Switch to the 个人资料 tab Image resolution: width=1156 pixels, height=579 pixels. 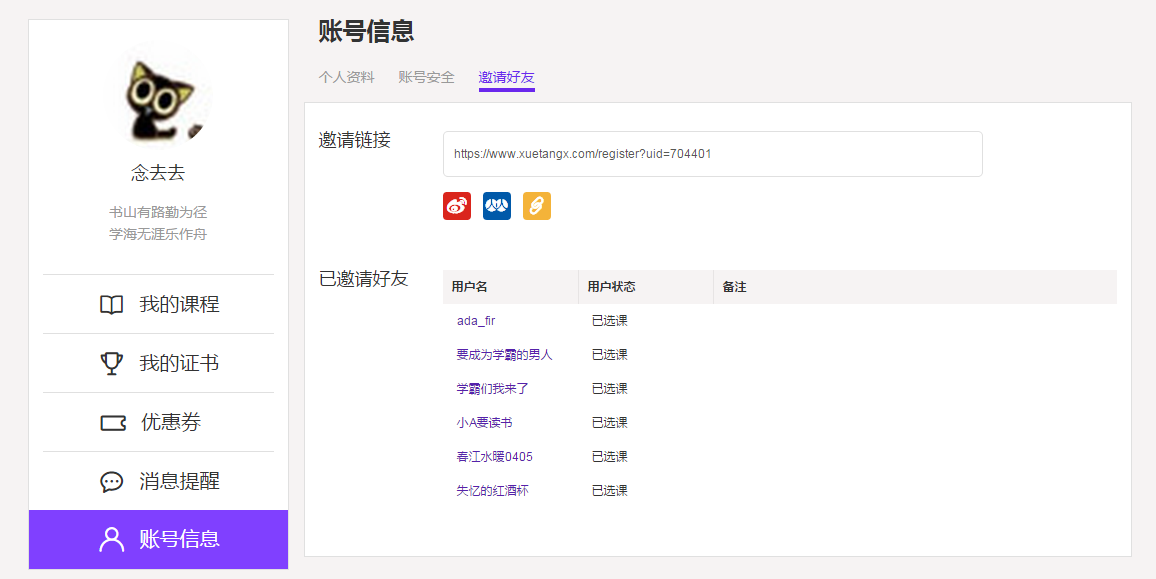[x=346, y=76]
